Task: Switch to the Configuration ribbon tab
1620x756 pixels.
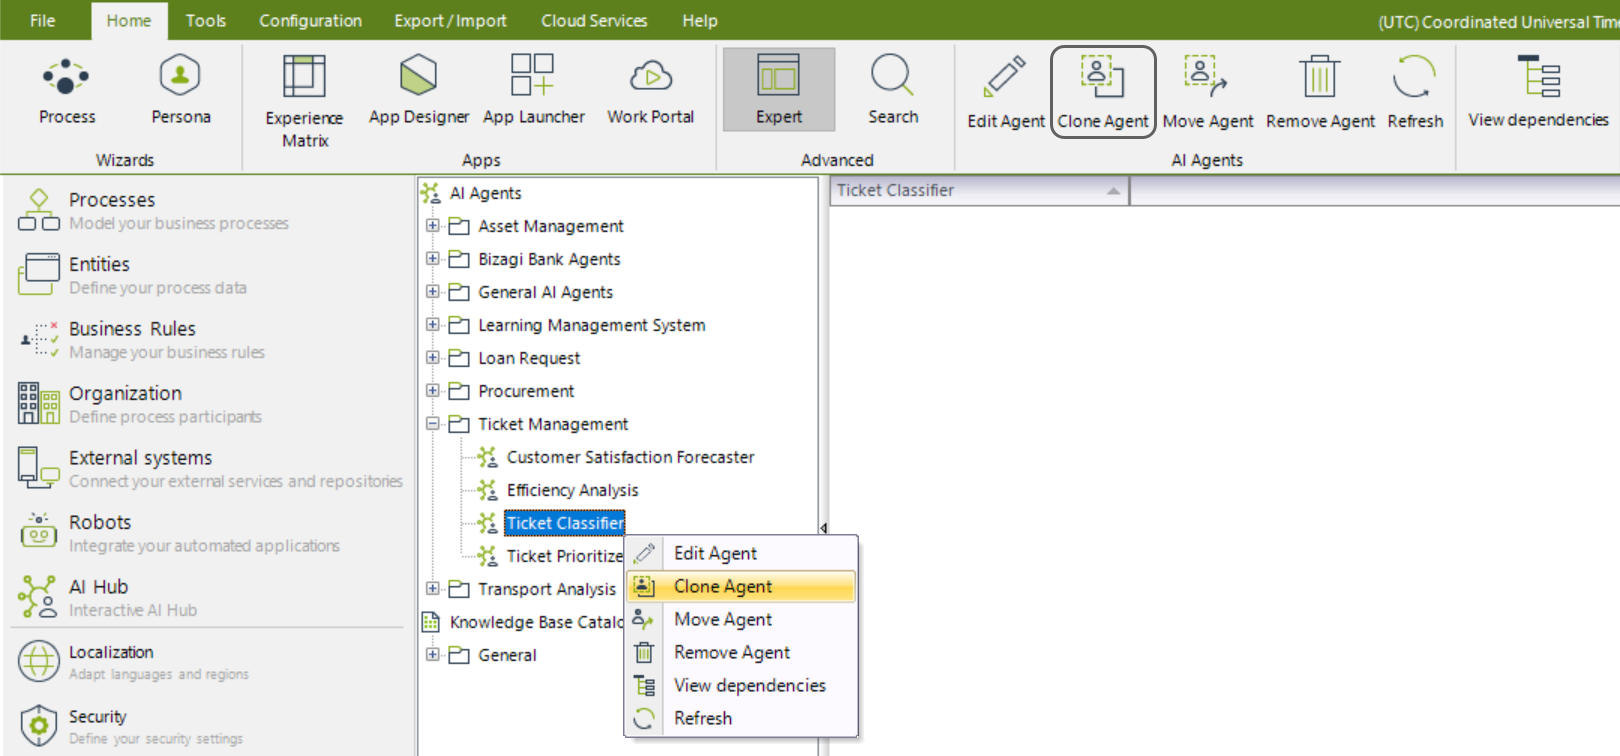Action: [x=310, y=21]
